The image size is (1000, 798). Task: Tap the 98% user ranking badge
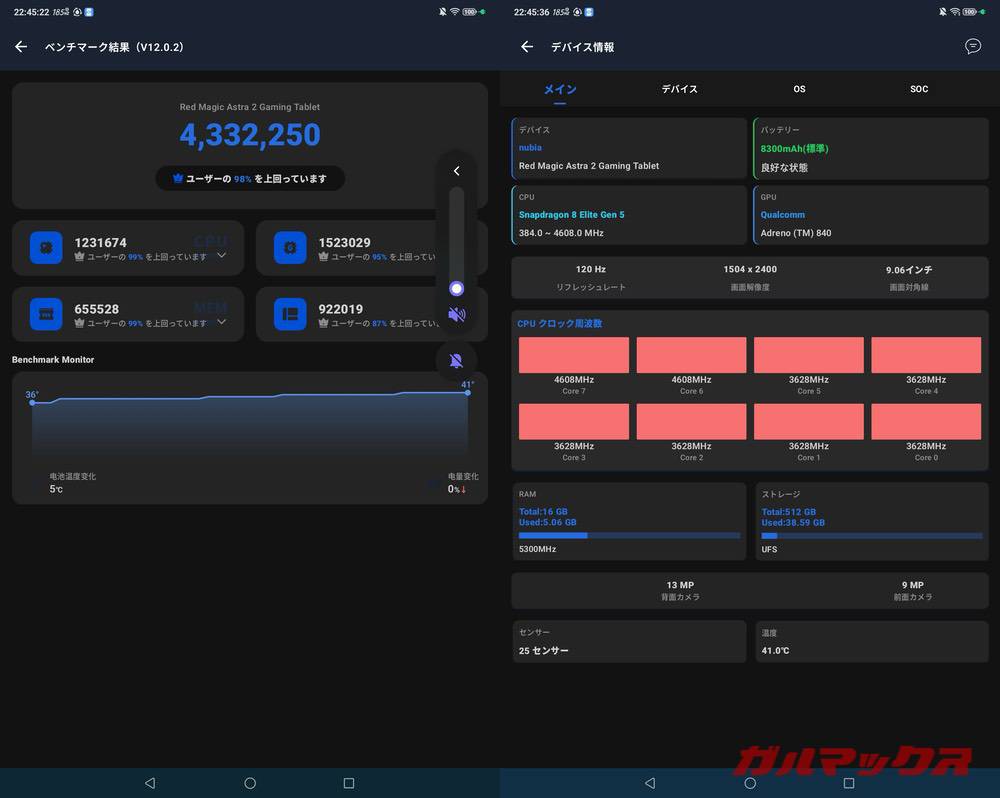tap(250, 179)
